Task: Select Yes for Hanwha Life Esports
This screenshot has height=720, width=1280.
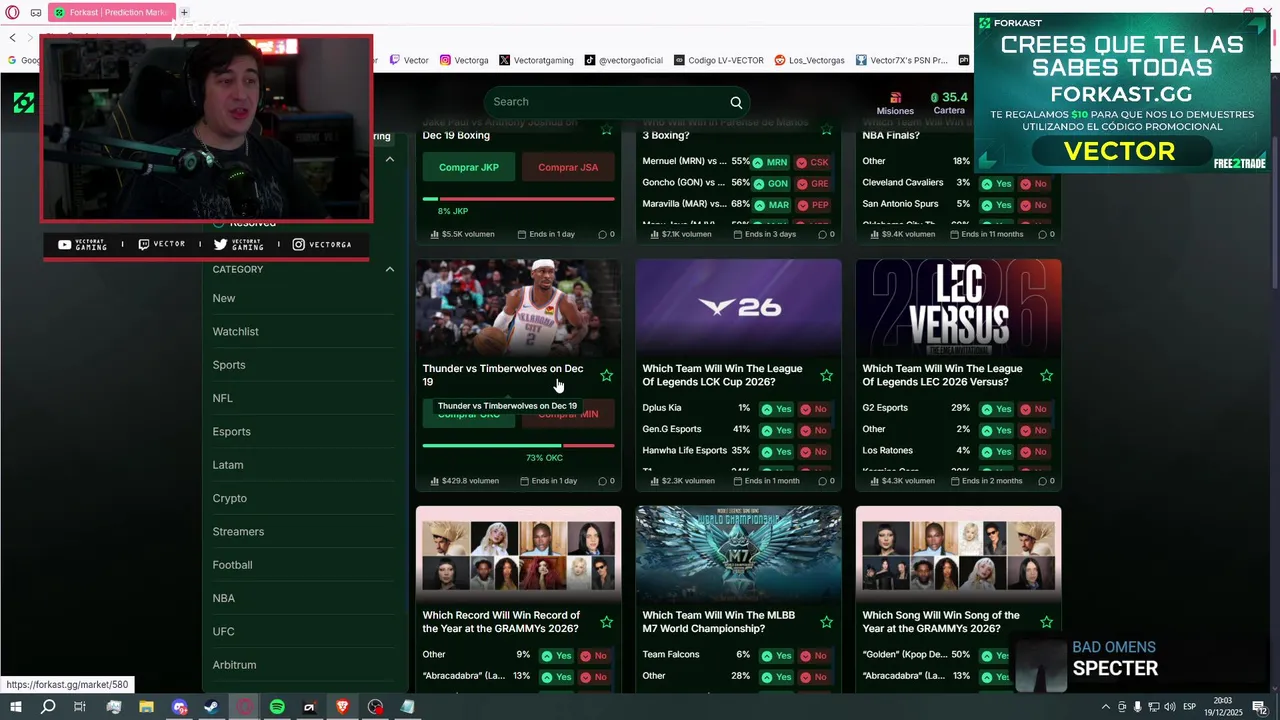Action: pos(776,451)
